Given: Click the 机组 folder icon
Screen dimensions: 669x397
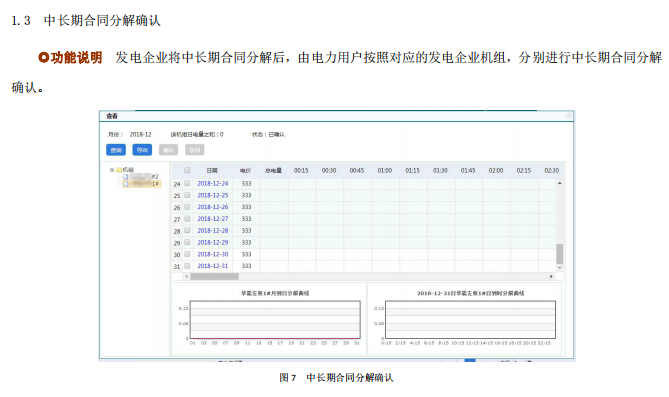Looking at the screenshot, I should [x=119, y=170].
